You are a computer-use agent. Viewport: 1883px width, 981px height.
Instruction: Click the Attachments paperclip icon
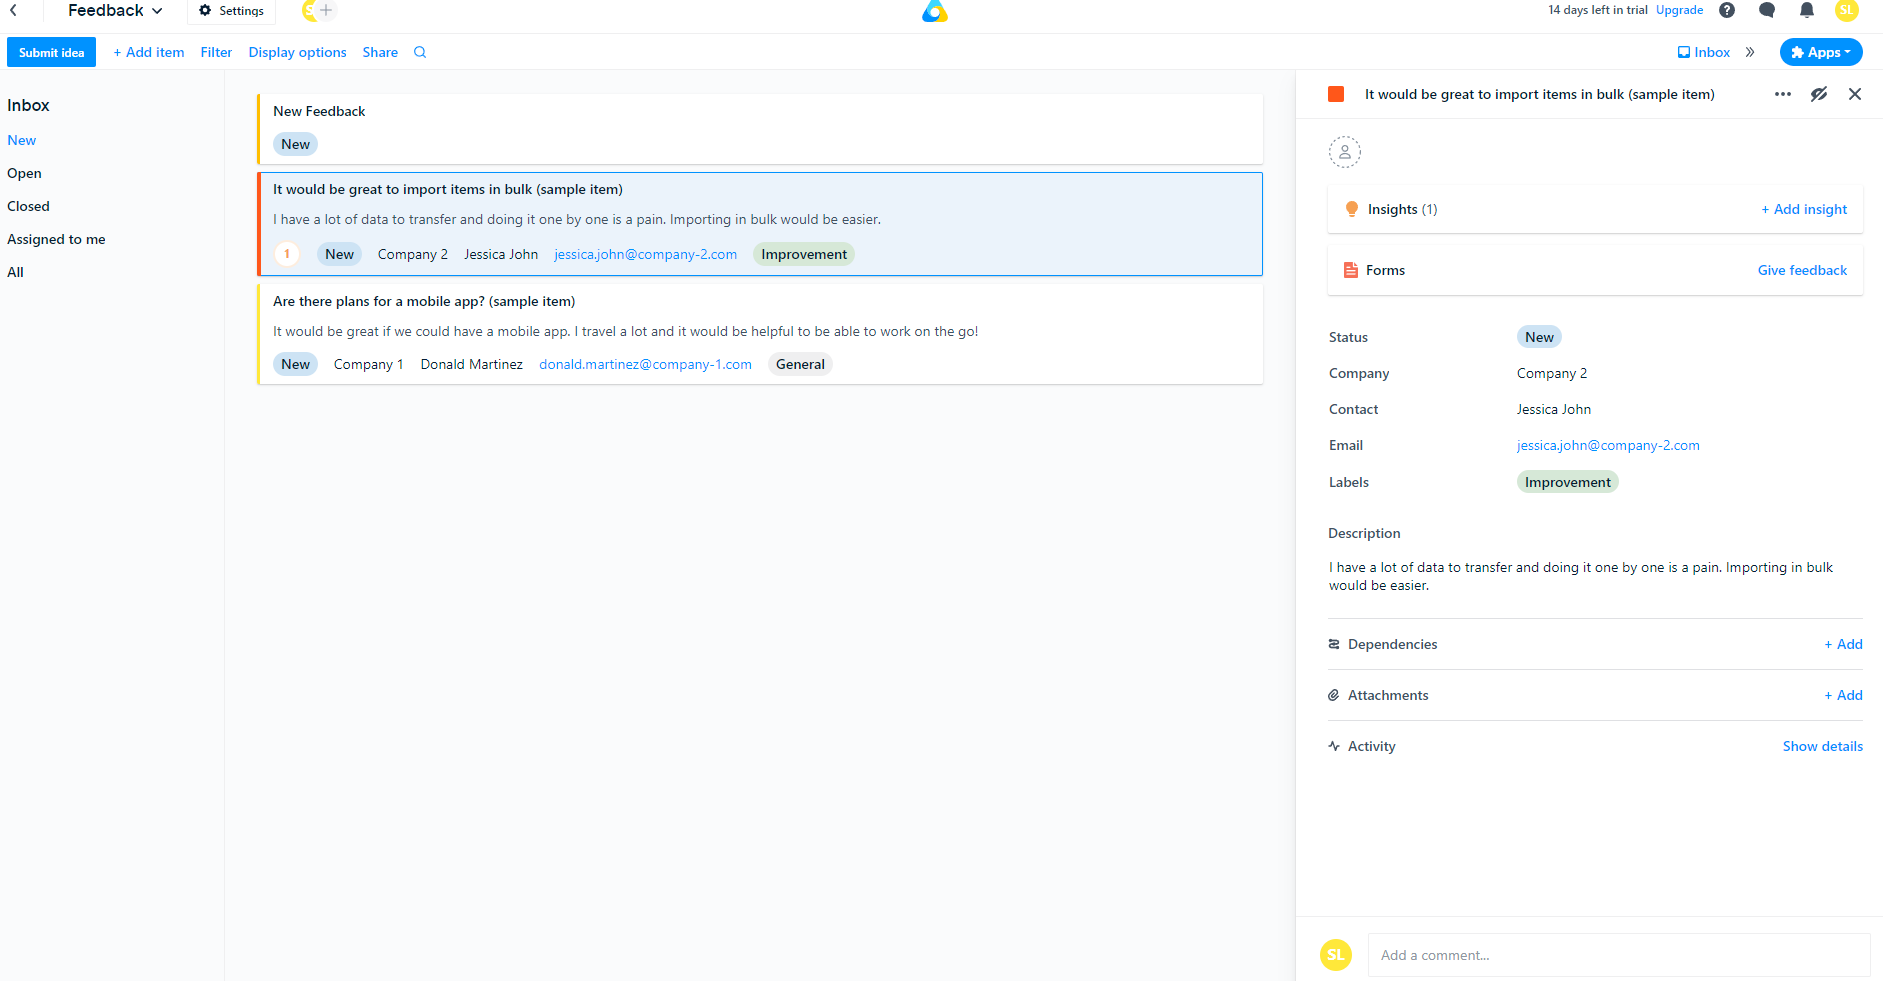tap(1334, 695)
